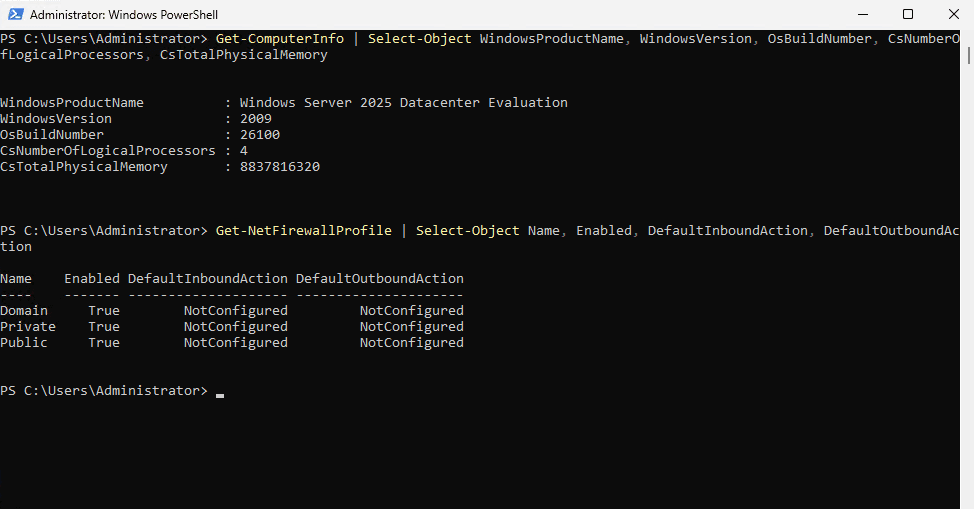Click the CsTotalPhysicalMemory output label
The width and height of the screenshot is (974, 509).
coord(84,167)
